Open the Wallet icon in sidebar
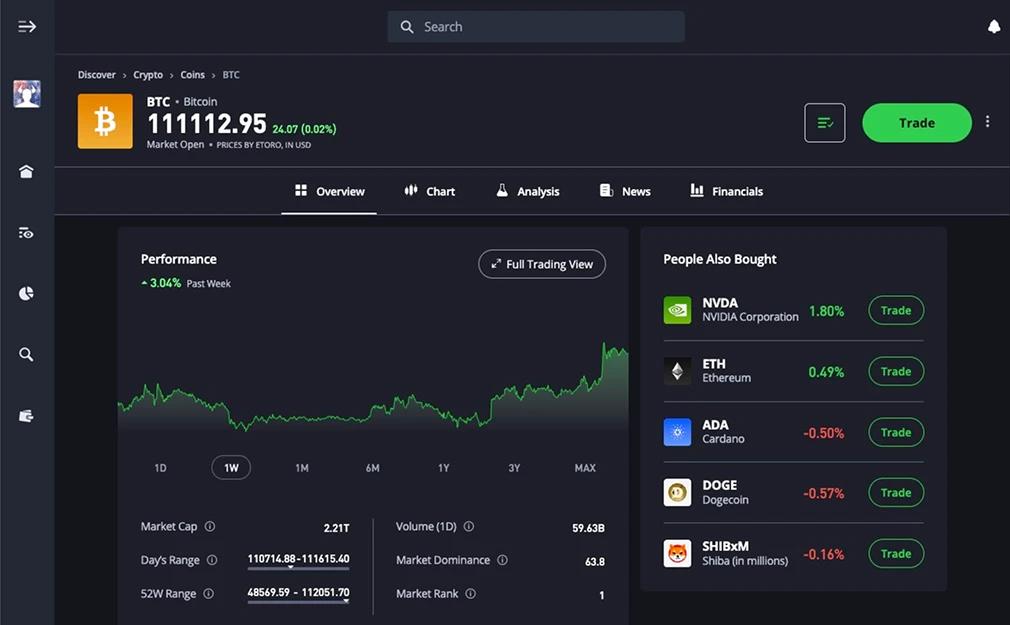Screen dimensions: 1010x625 pos(26,416)
